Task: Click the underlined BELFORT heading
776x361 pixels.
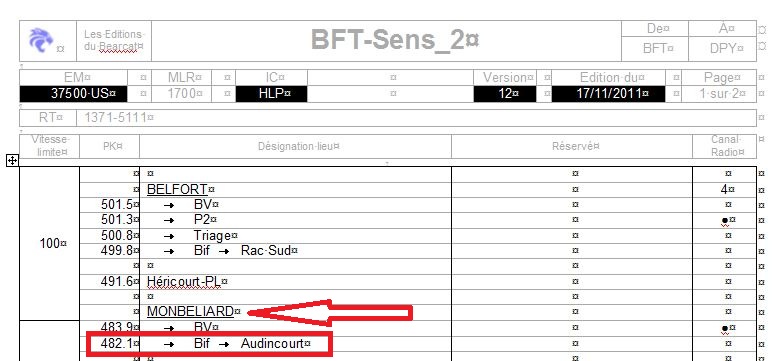Action: tap(177, 189)
